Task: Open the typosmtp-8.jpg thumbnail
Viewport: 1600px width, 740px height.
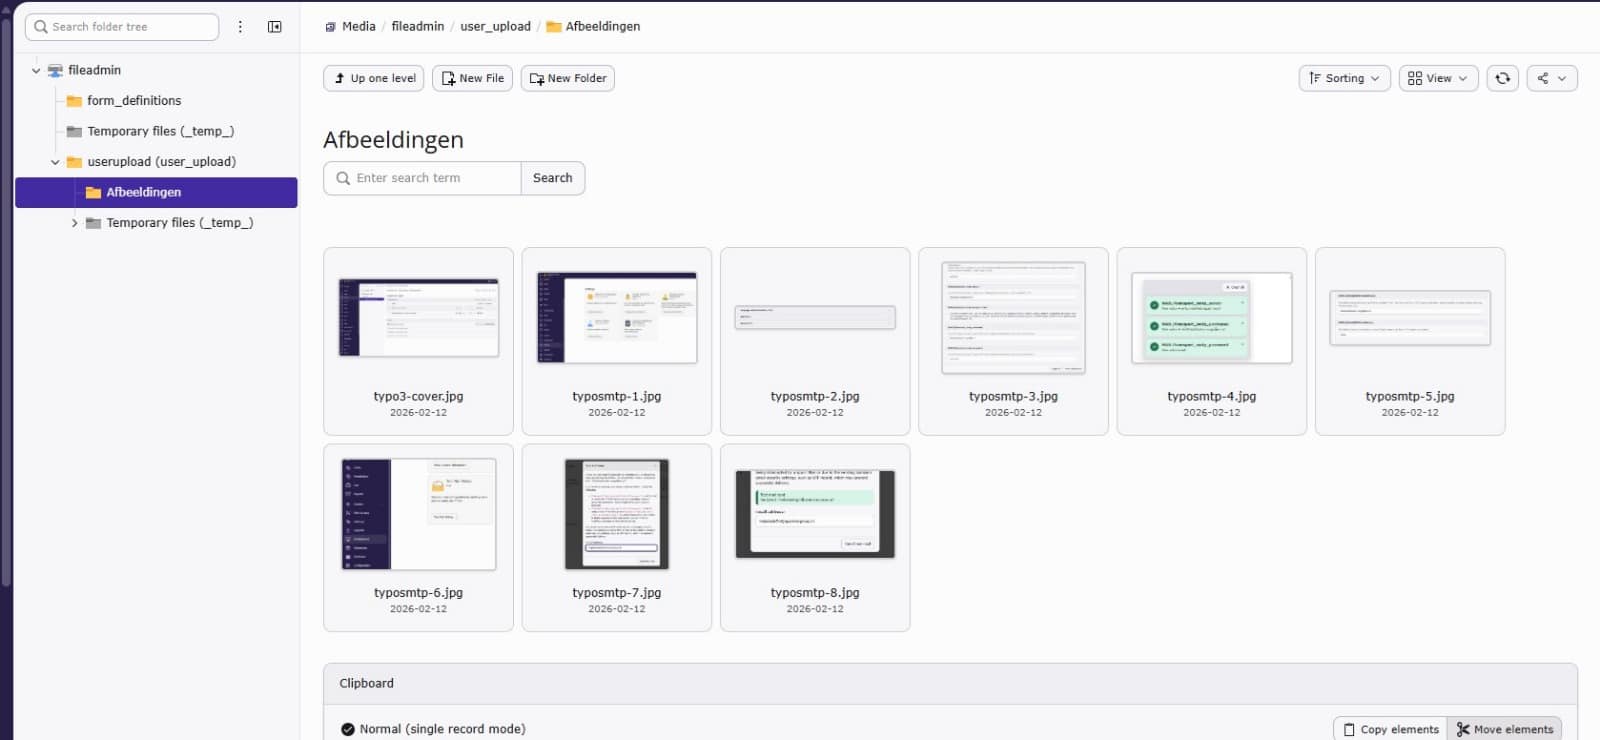Action: (815, 514)
